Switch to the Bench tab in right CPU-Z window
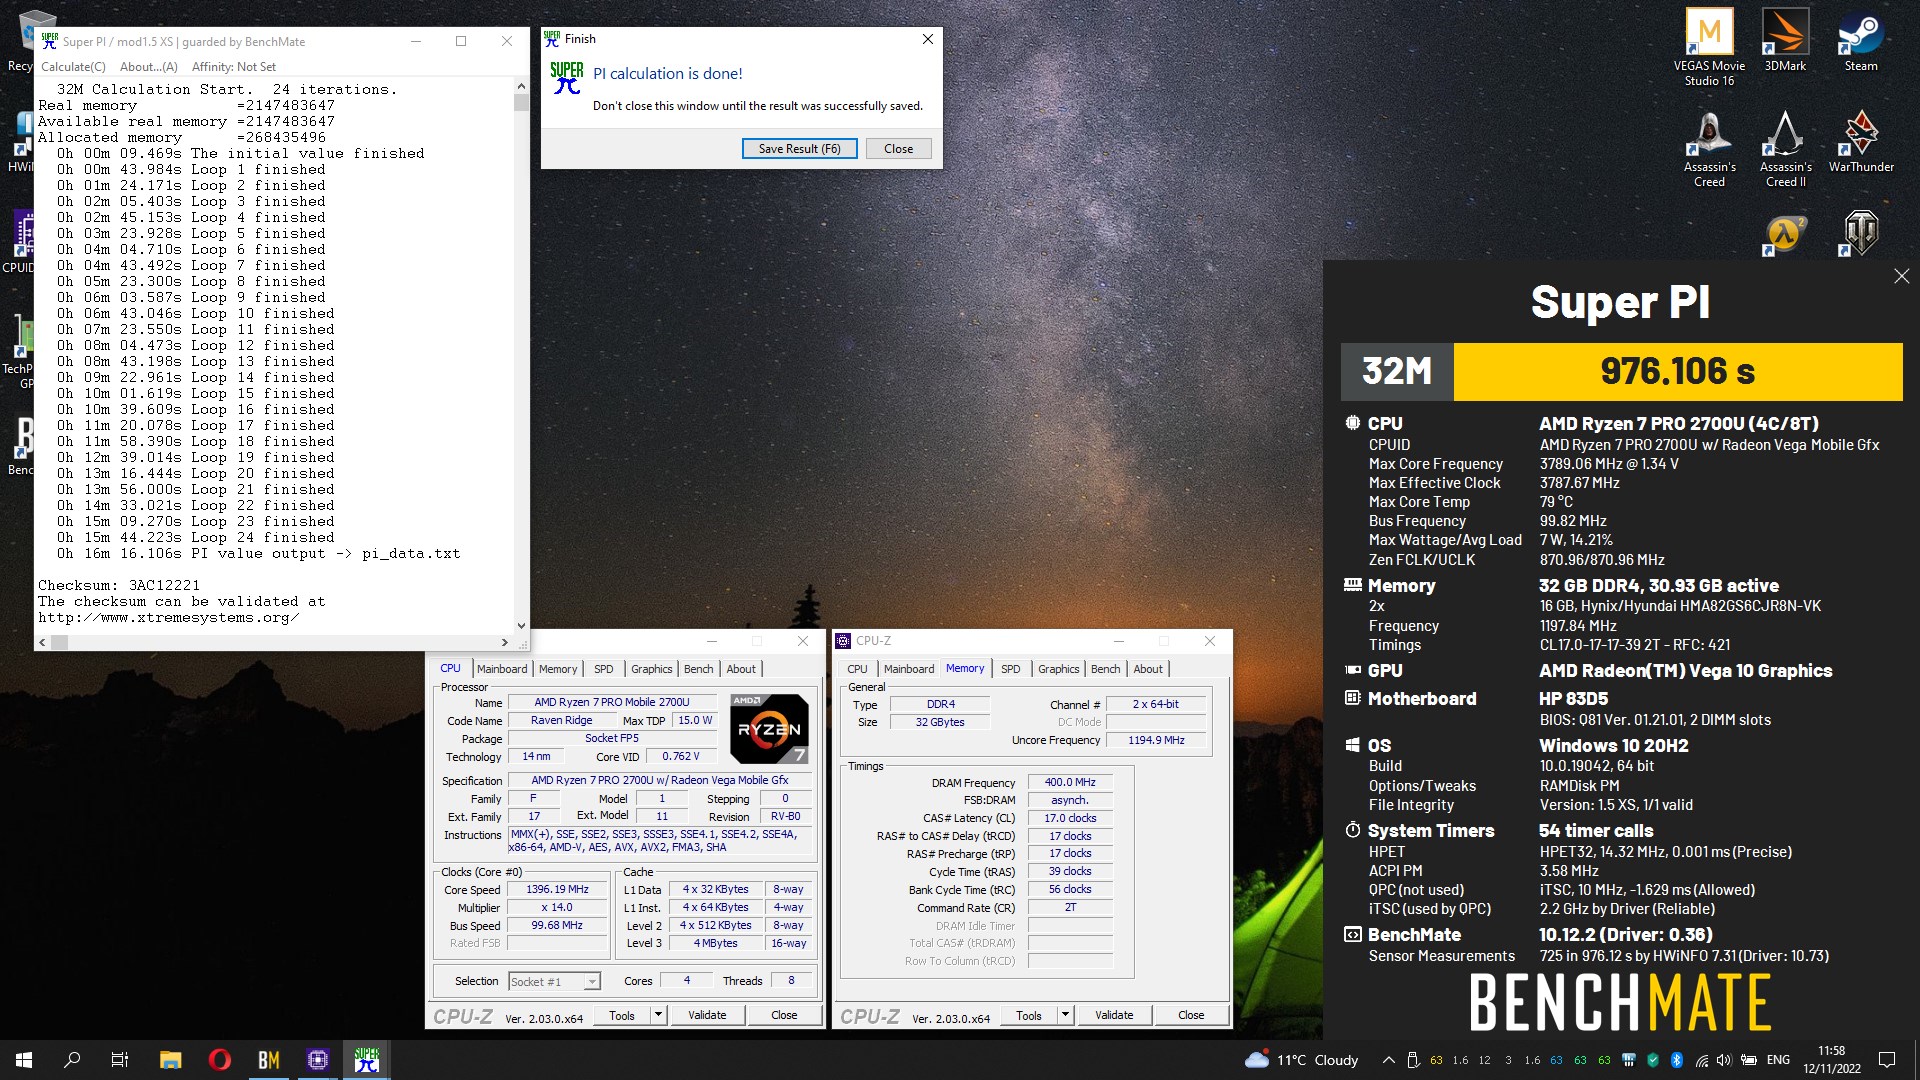 click(1105, 669)
